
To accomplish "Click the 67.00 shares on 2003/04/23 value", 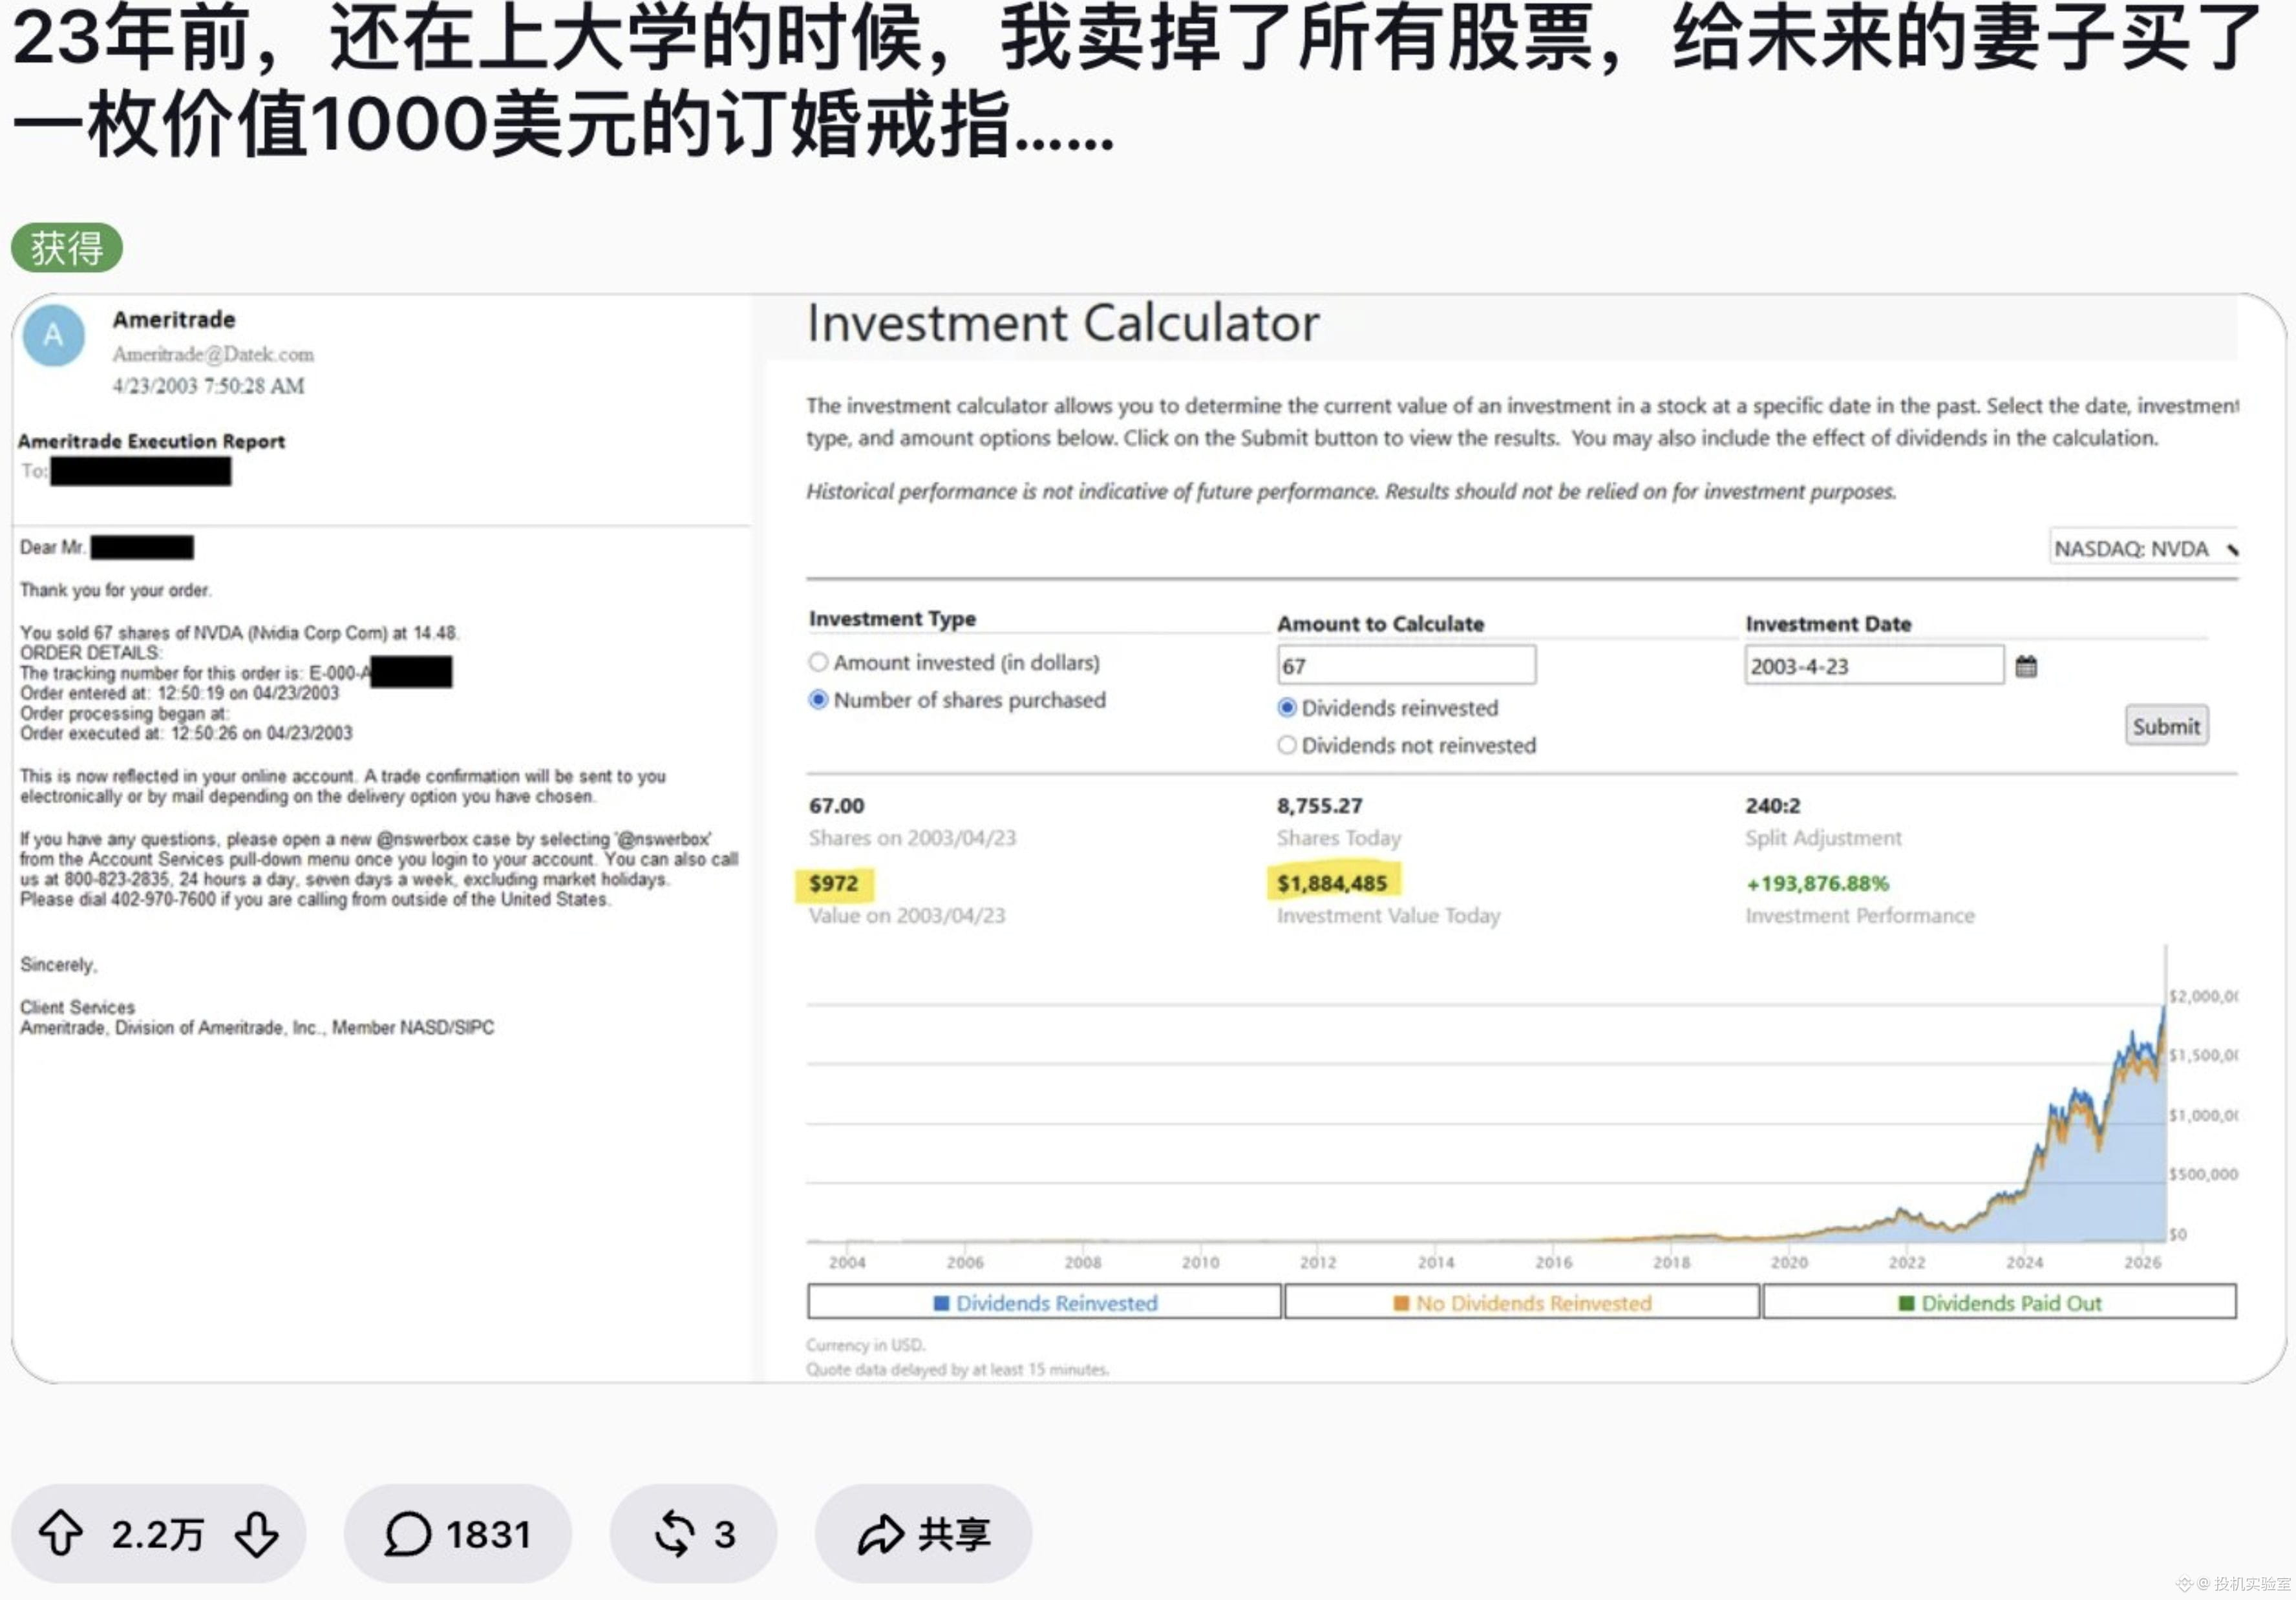I will point(836,806).
